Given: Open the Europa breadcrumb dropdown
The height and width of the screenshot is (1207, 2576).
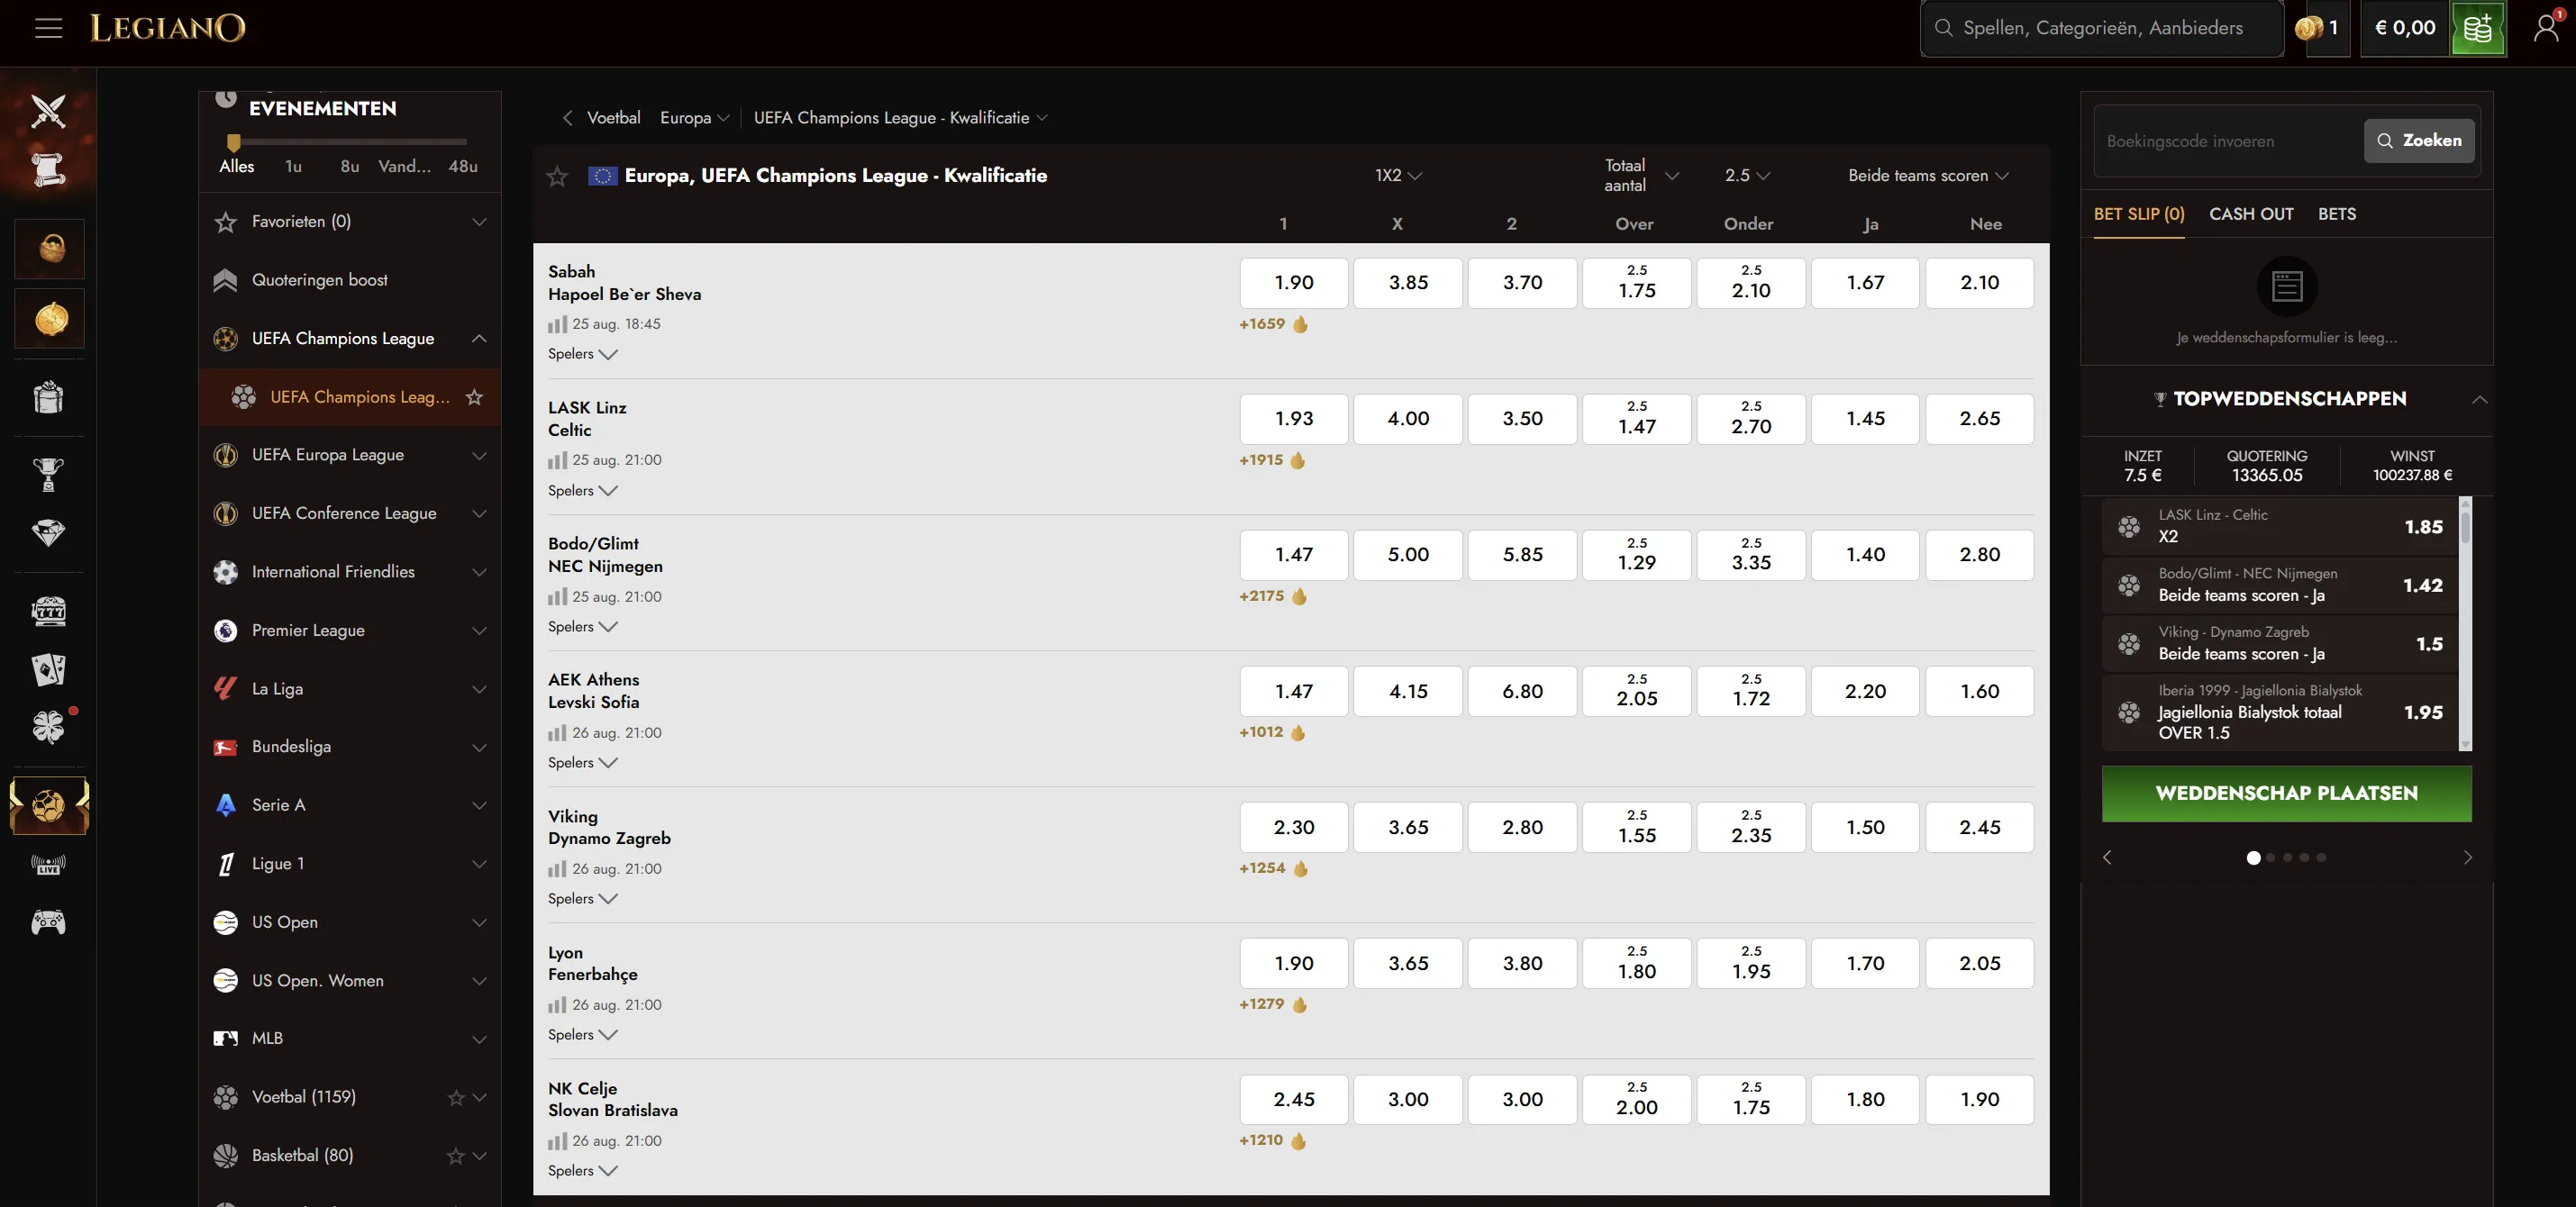Looking at the screenshot, I should point(694,118).
